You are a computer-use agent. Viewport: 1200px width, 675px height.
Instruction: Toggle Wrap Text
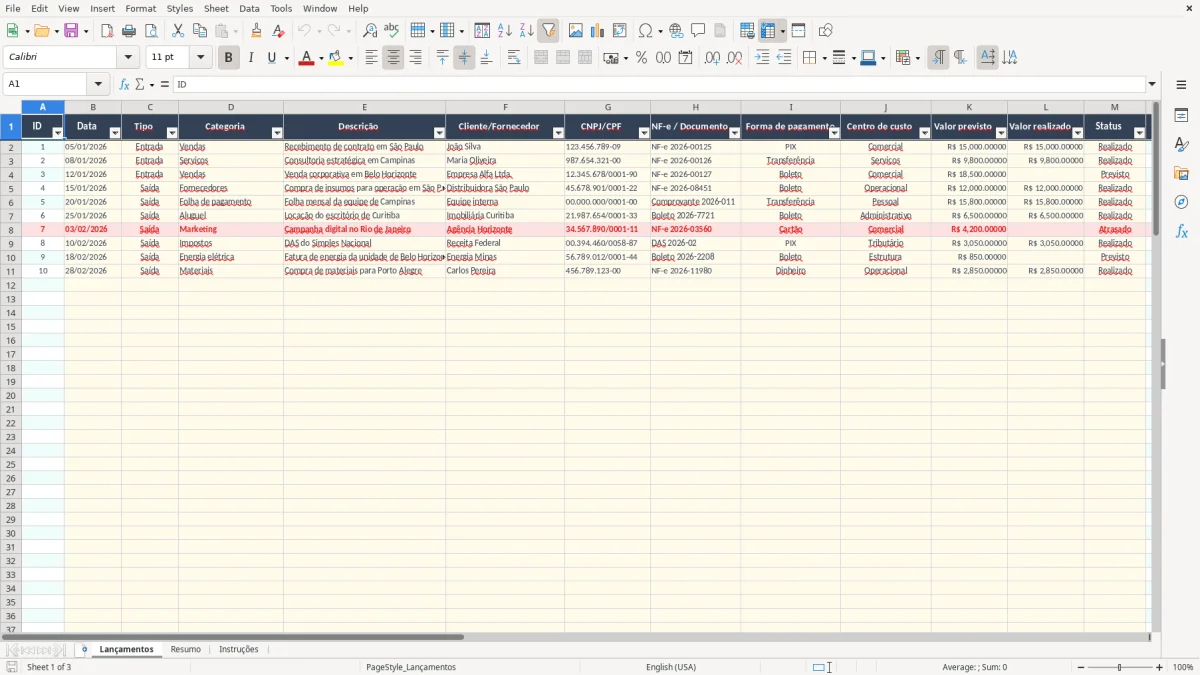click(x=514, y=58)
